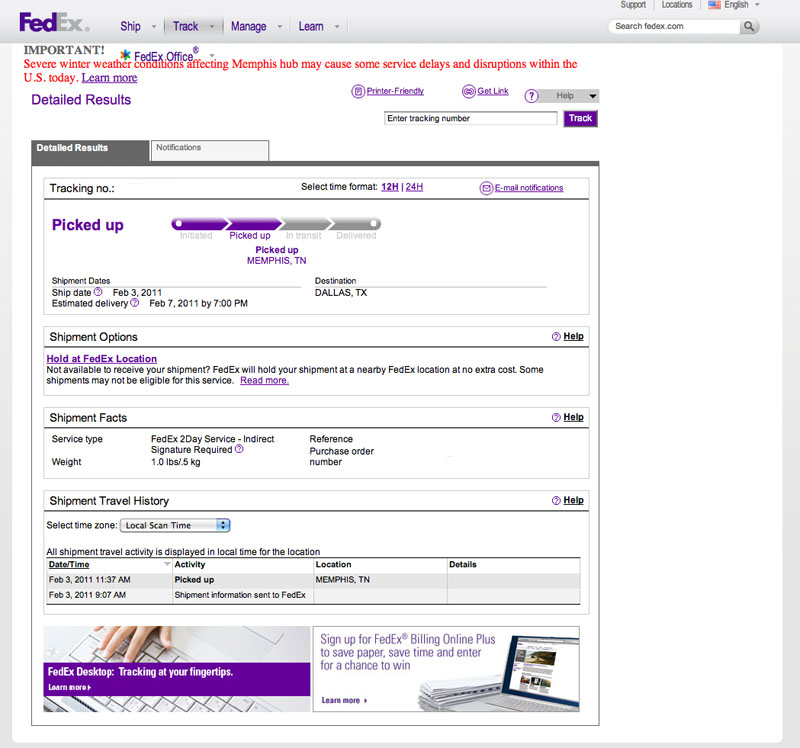Open the Manage menu
Viewport: 800px width, 748px height.
pos(248,27)
